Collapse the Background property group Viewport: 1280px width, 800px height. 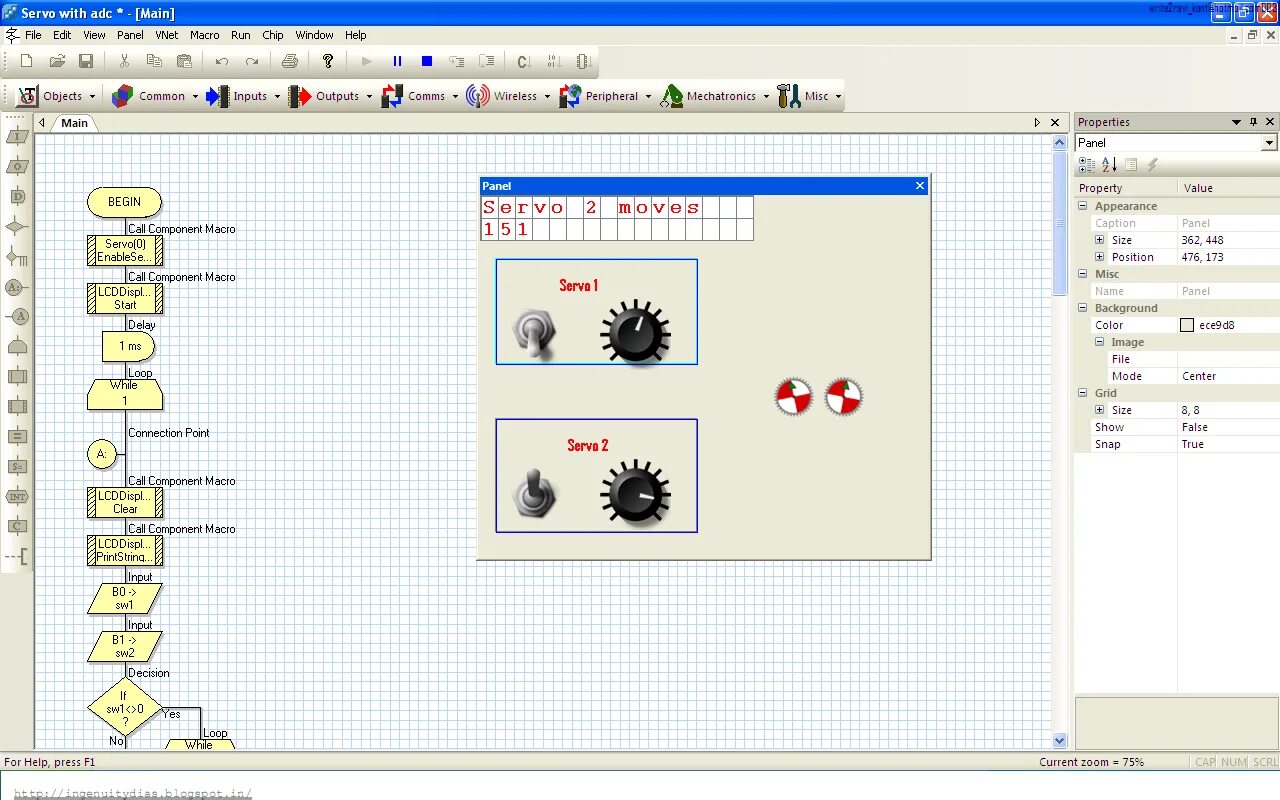(x=1082, y=308)
